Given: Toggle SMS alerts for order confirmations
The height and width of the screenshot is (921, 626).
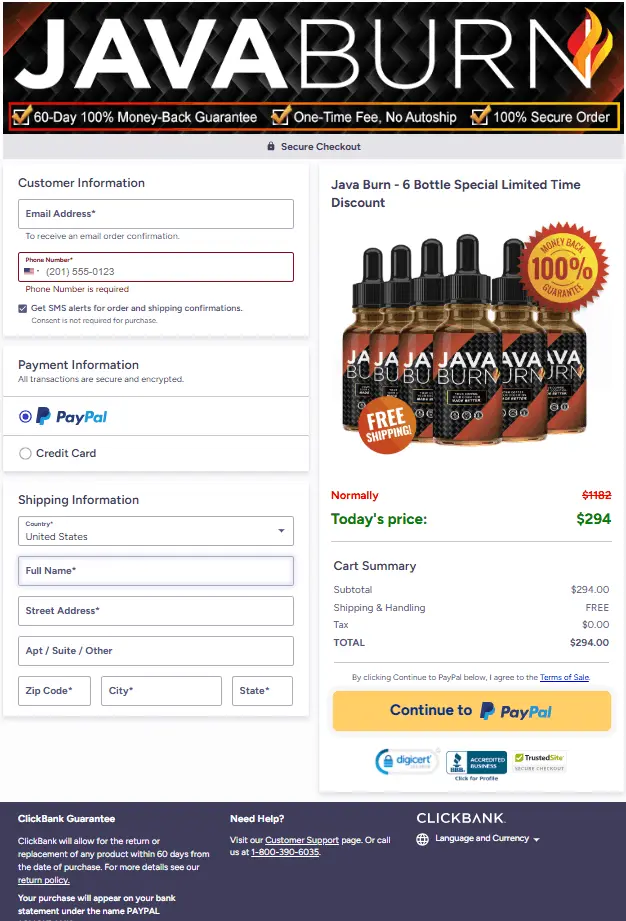Looking at the screenshot, I should (22, 308).
